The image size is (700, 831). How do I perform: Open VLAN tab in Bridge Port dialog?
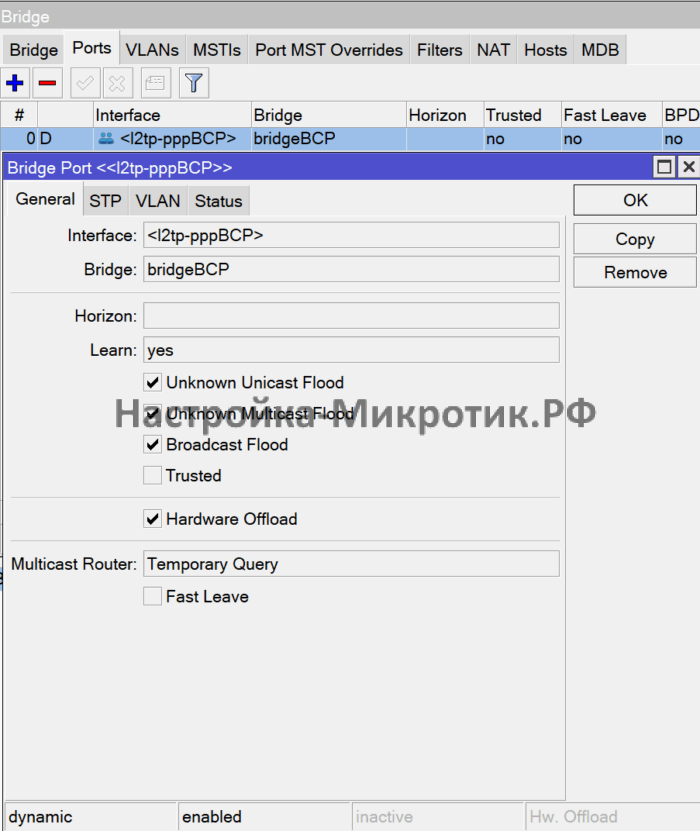tap(158, 201)
